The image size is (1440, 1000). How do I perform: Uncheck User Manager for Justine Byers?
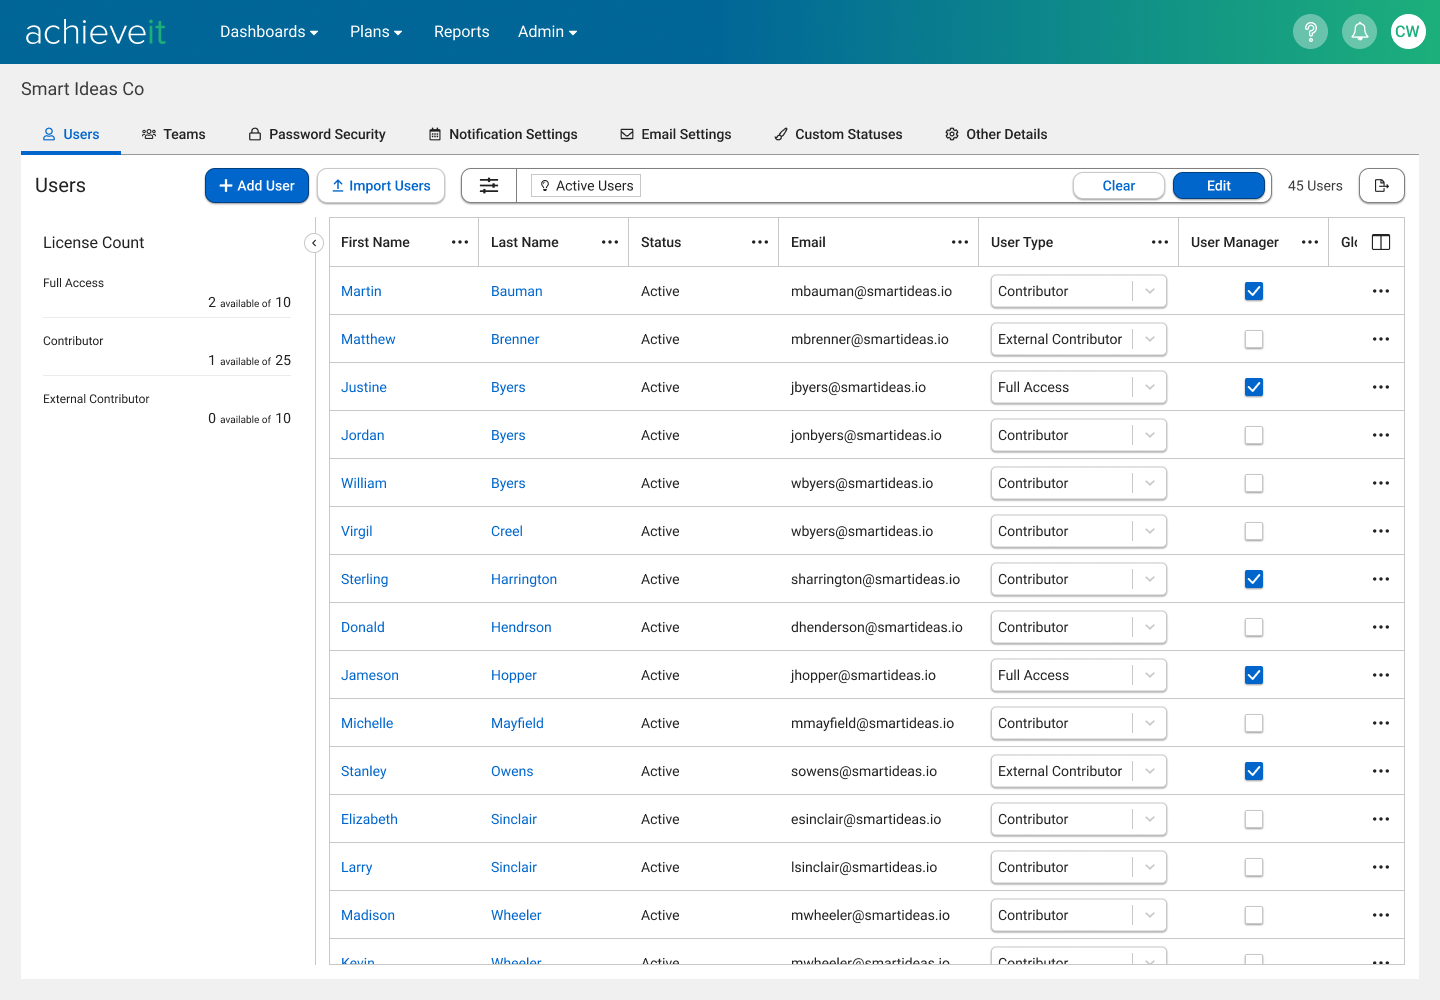(1254, 387)
